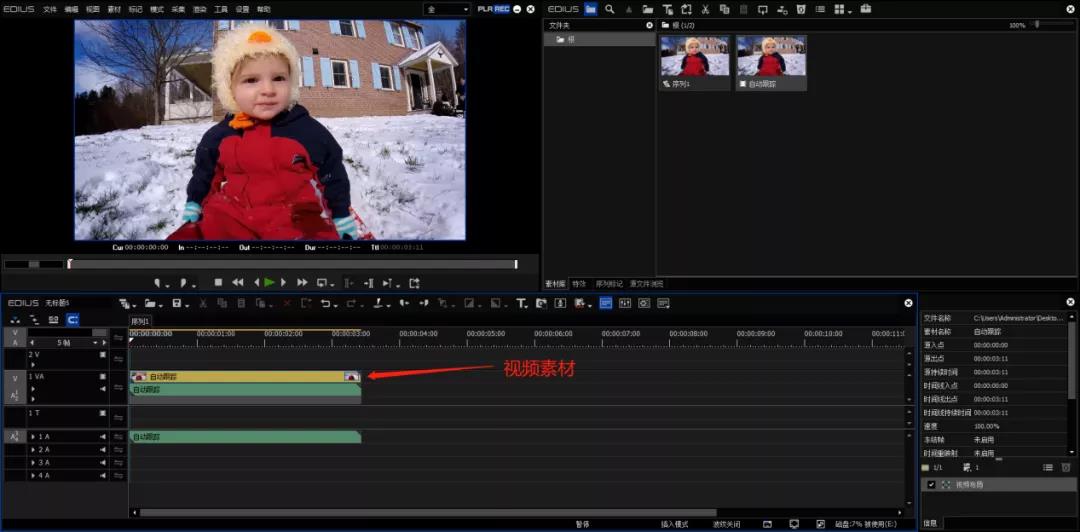
Task: Adjust the shuttle slider below preview
Action: point(33,264)
